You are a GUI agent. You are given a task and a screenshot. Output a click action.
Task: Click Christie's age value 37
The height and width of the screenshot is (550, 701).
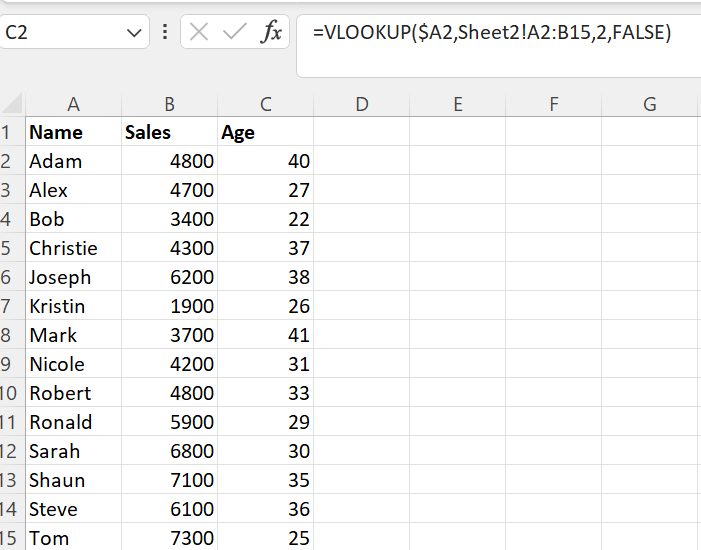click(266, 247)
